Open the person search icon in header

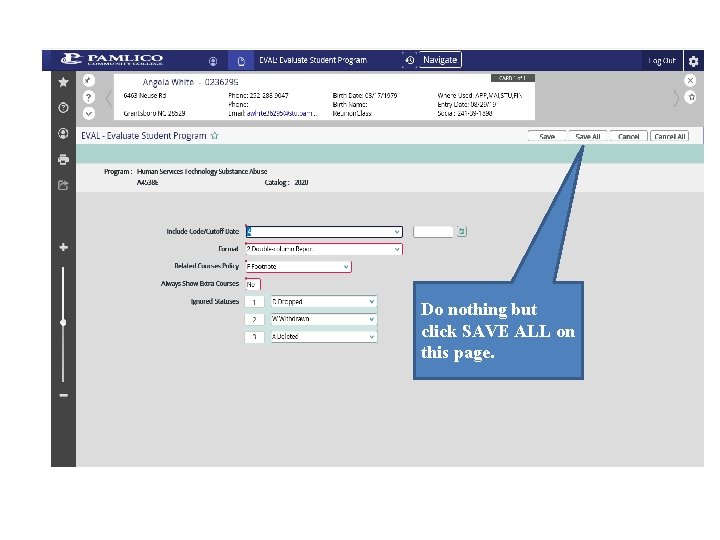[x=213, y=61]
